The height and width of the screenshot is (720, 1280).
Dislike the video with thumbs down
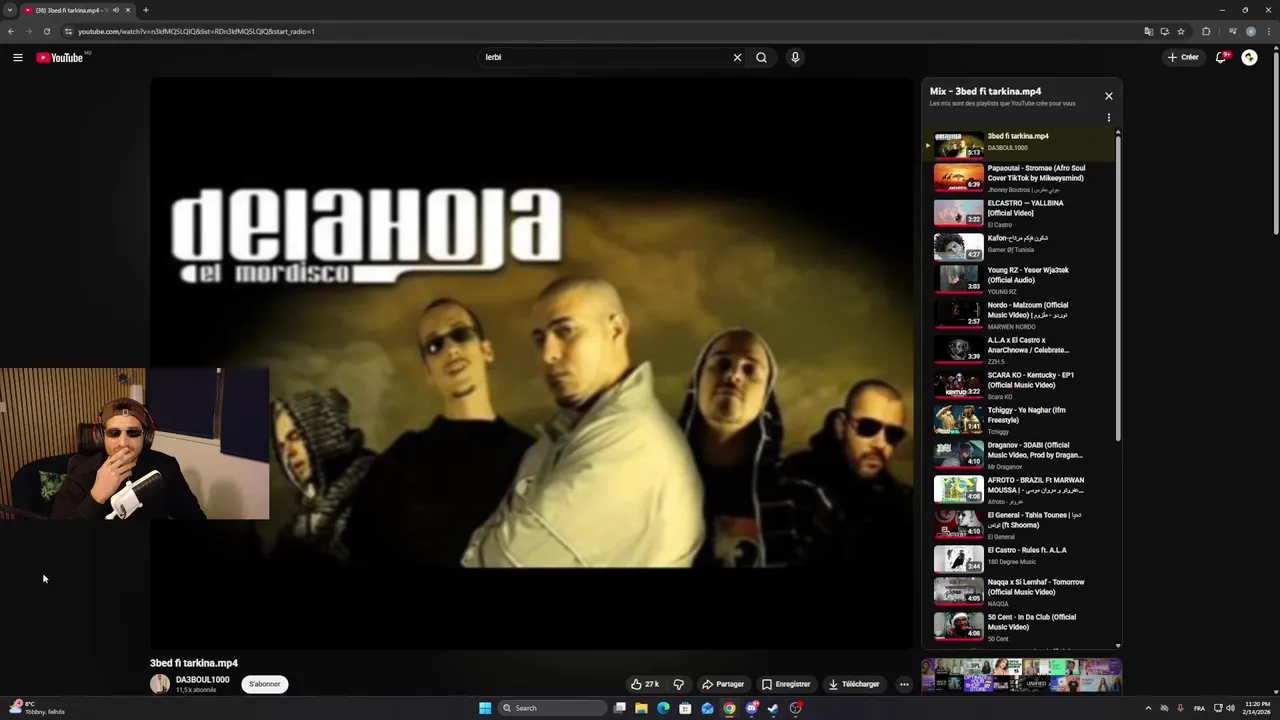click(x=678, y=684)
